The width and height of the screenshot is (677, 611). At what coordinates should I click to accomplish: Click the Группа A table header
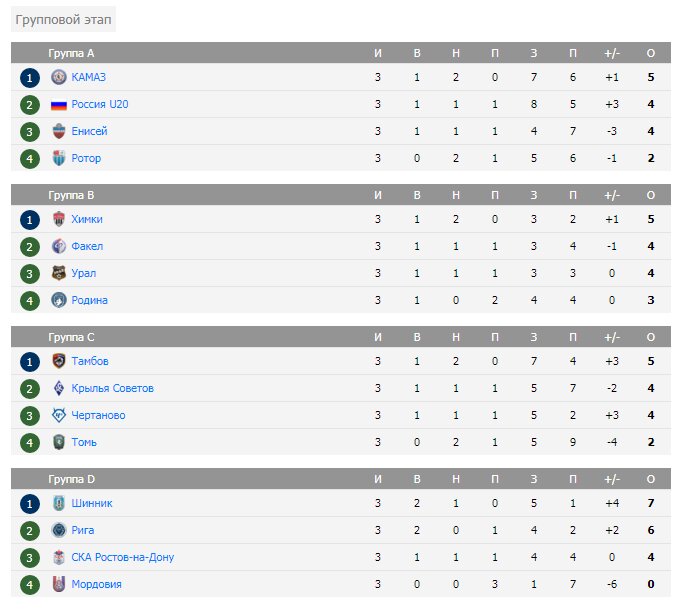[x=341, y=53]
